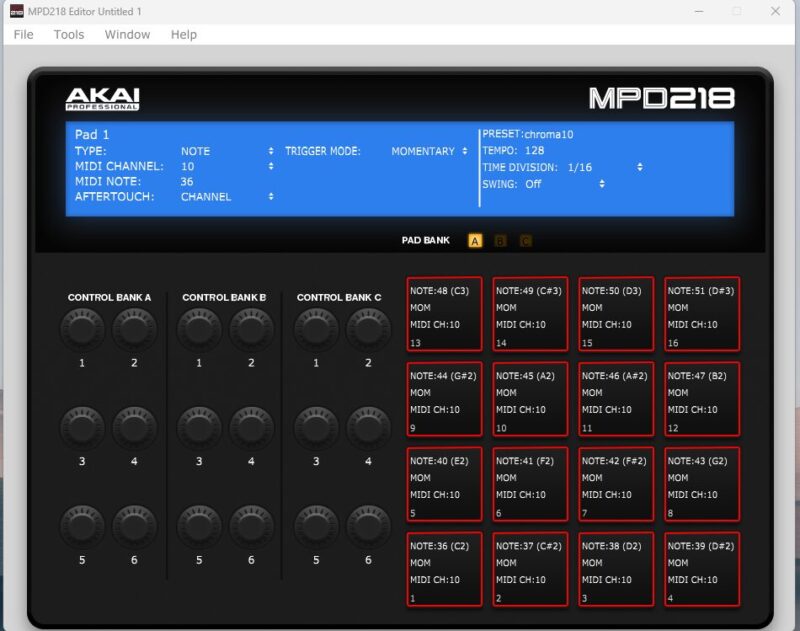This screenshot has height=631, width=800.
Task: Click knob 3 in Control Bank C
Action: click(x=316, y=427)
